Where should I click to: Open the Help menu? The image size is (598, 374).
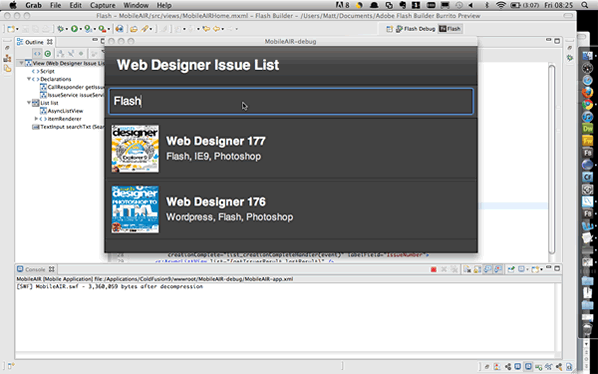(164, 5)
